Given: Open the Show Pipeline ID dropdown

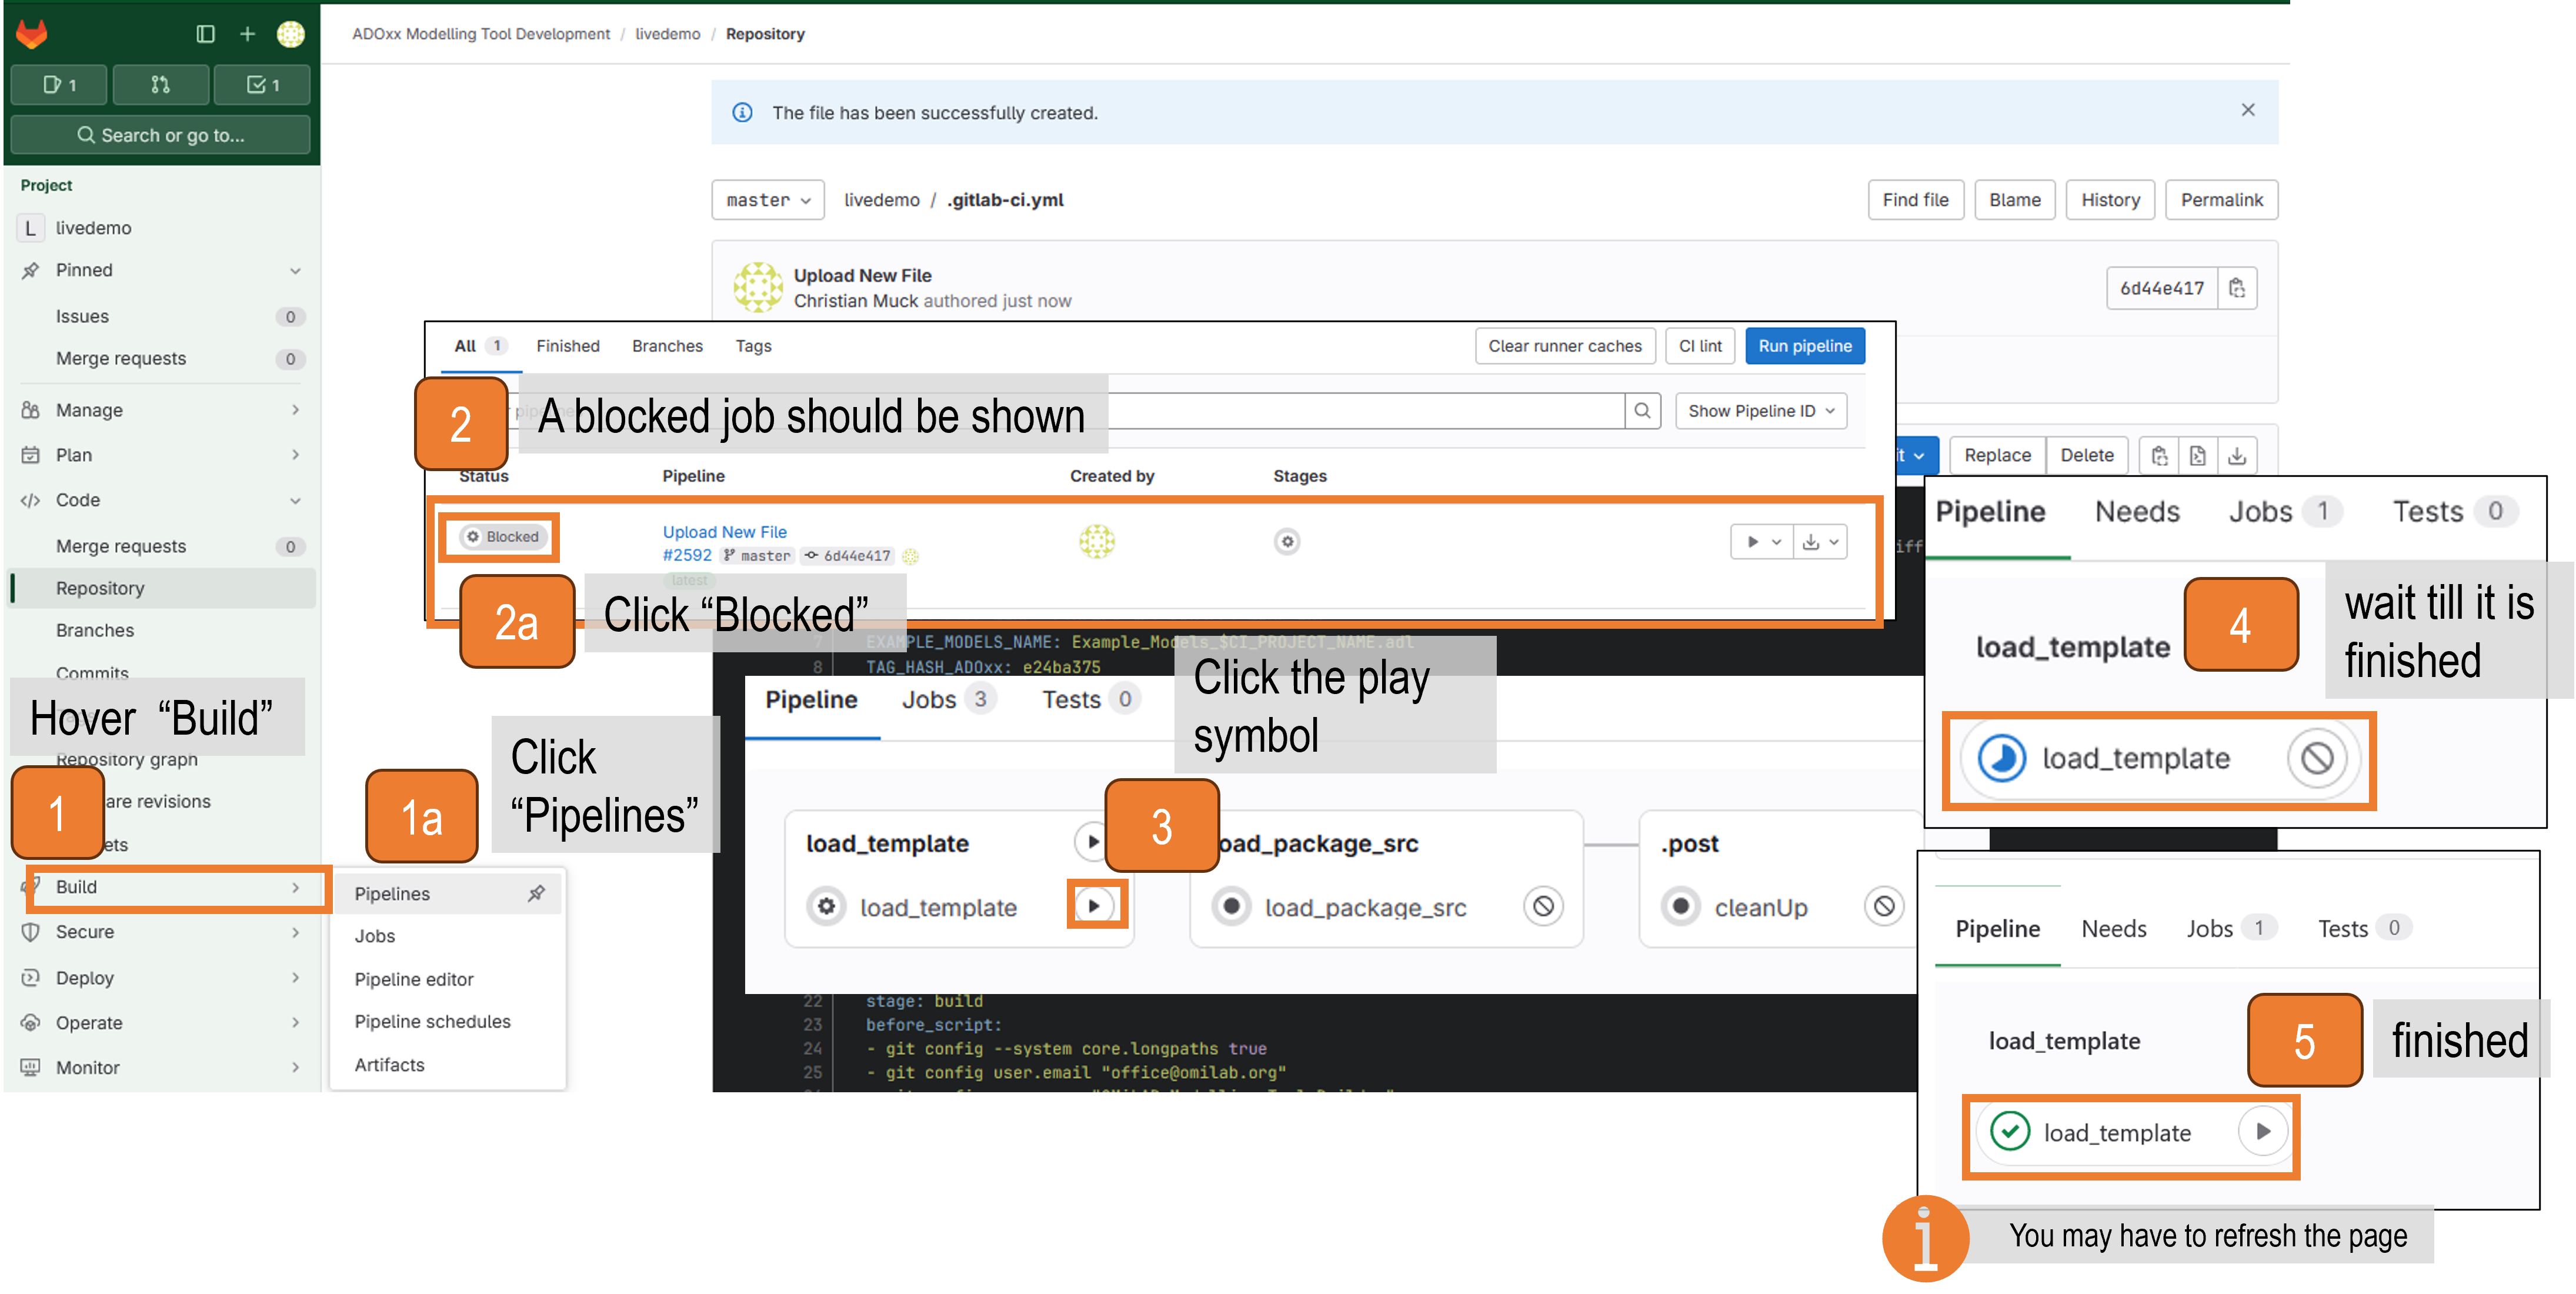Looking at the screenshot, I should (1761, 411).
